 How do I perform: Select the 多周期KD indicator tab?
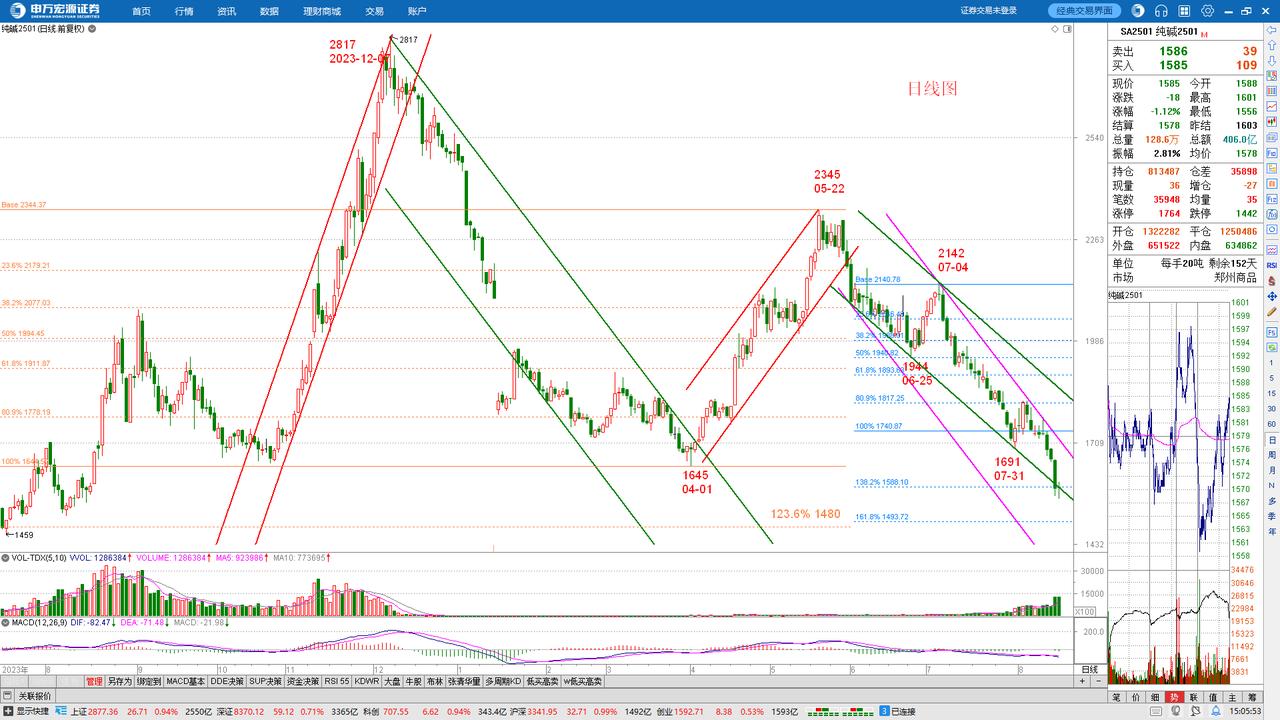click(x=504, y=681)
